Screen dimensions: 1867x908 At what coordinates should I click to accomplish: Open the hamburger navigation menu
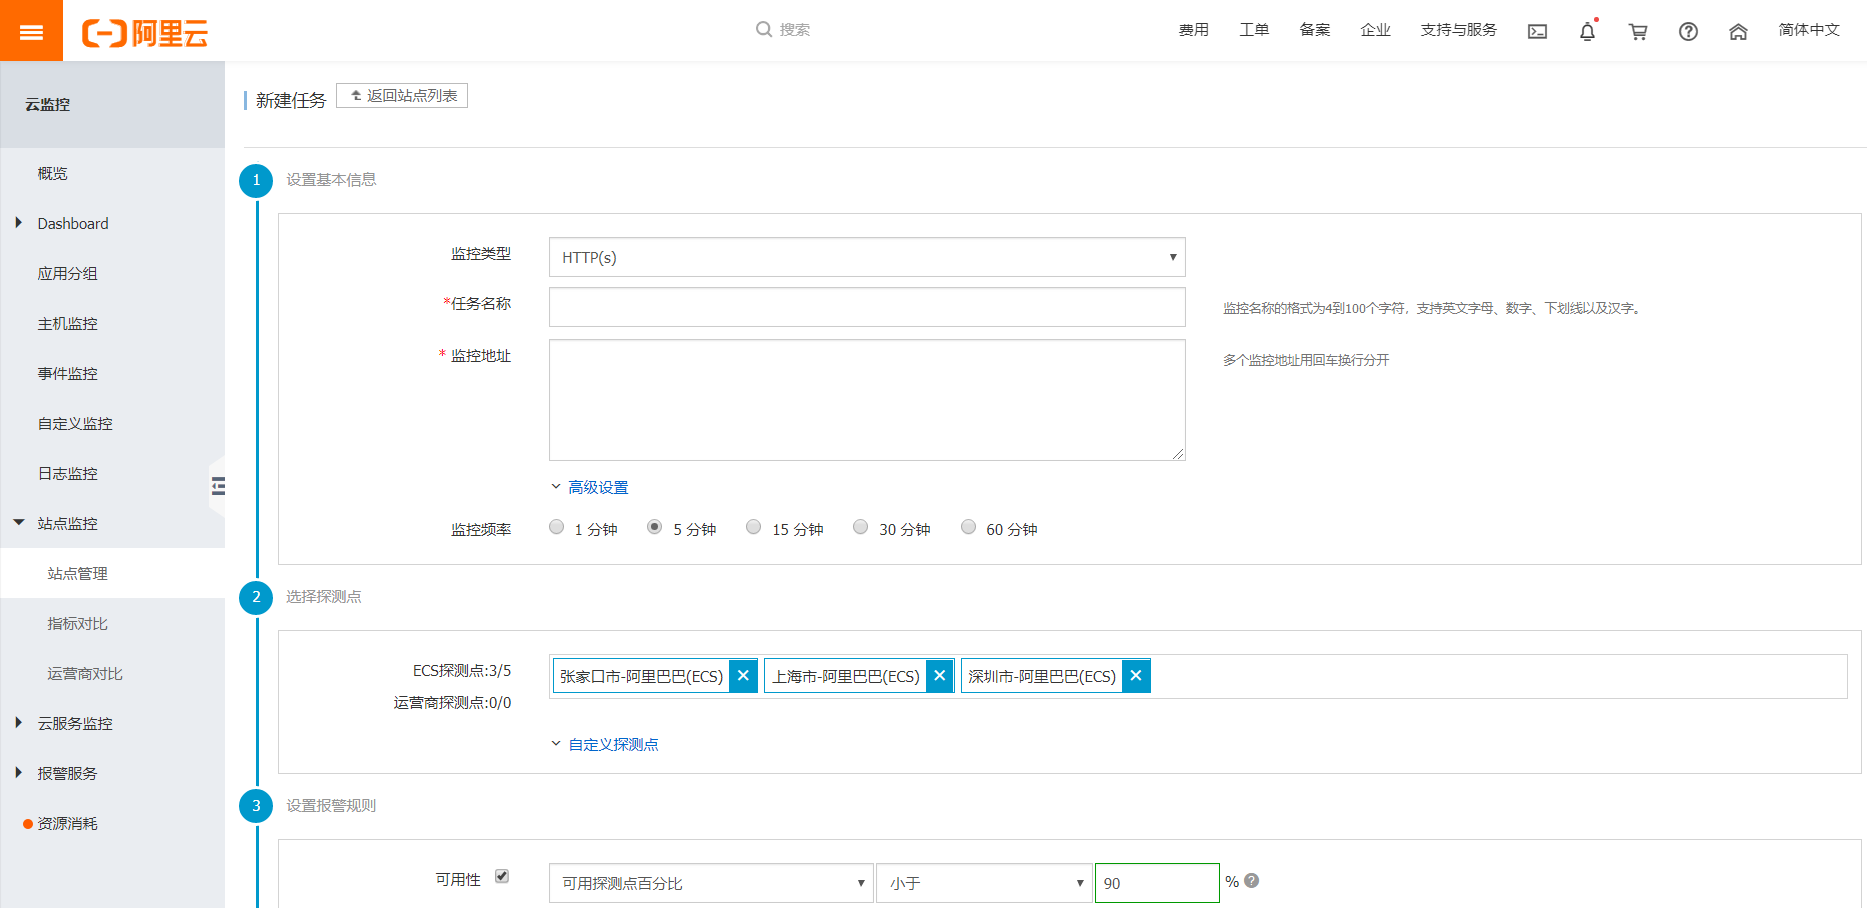tap(31, 31)
